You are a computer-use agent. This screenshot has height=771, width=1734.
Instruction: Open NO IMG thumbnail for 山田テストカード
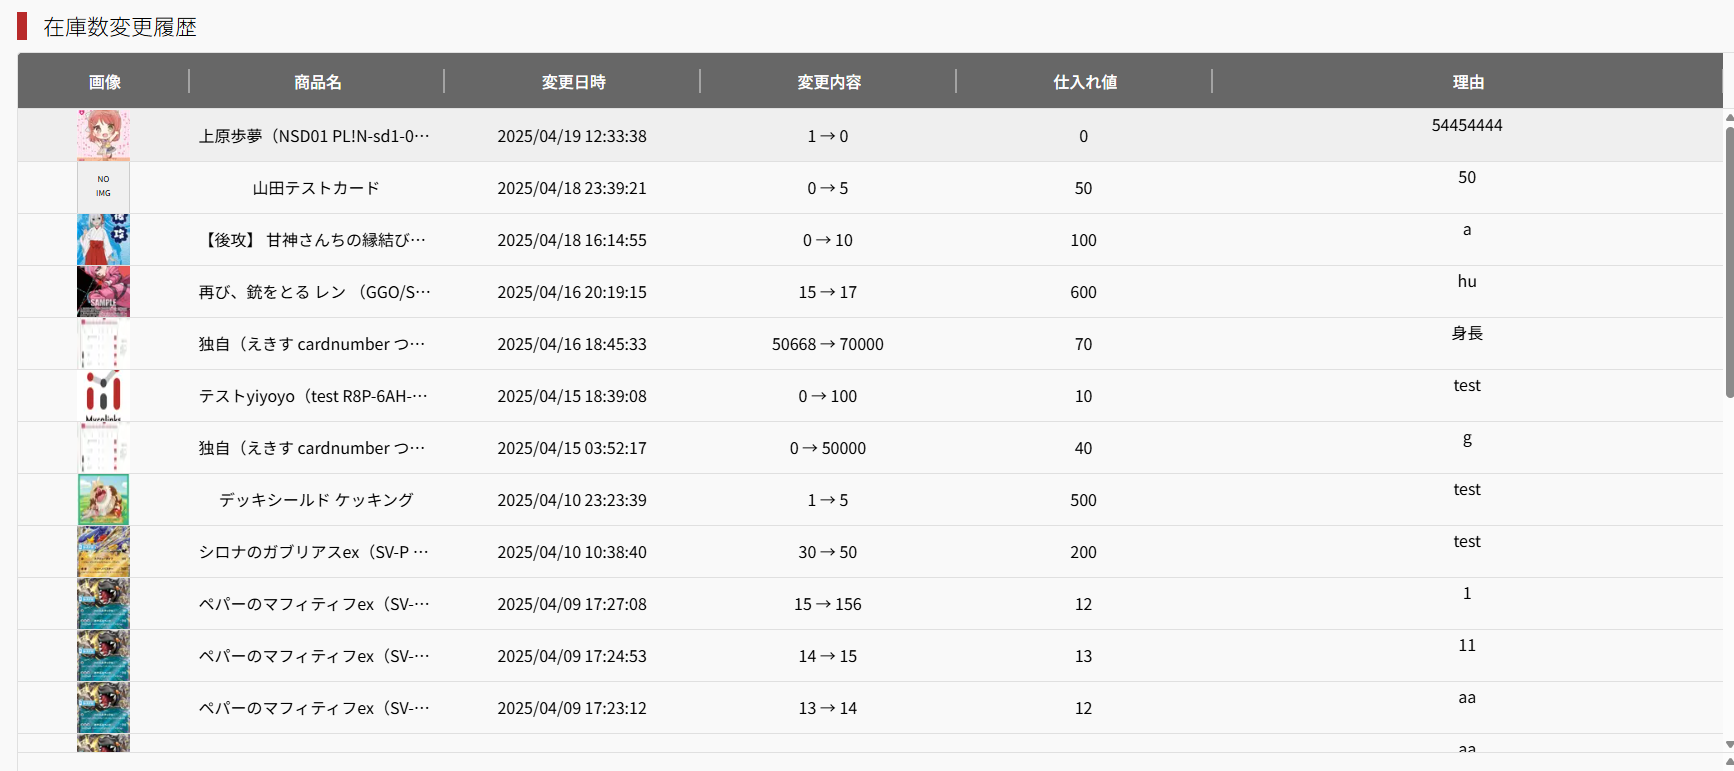click(x=103, y=187)
